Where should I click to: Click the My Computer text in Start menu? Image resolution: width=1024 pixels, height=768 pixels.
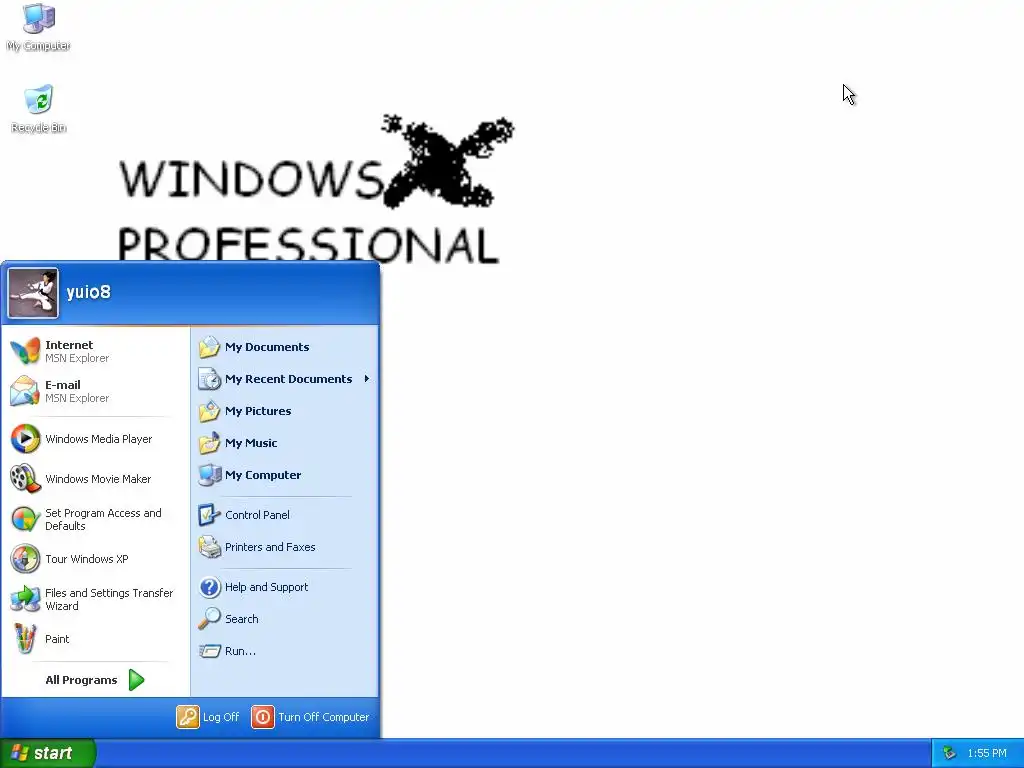coord(263,475)
